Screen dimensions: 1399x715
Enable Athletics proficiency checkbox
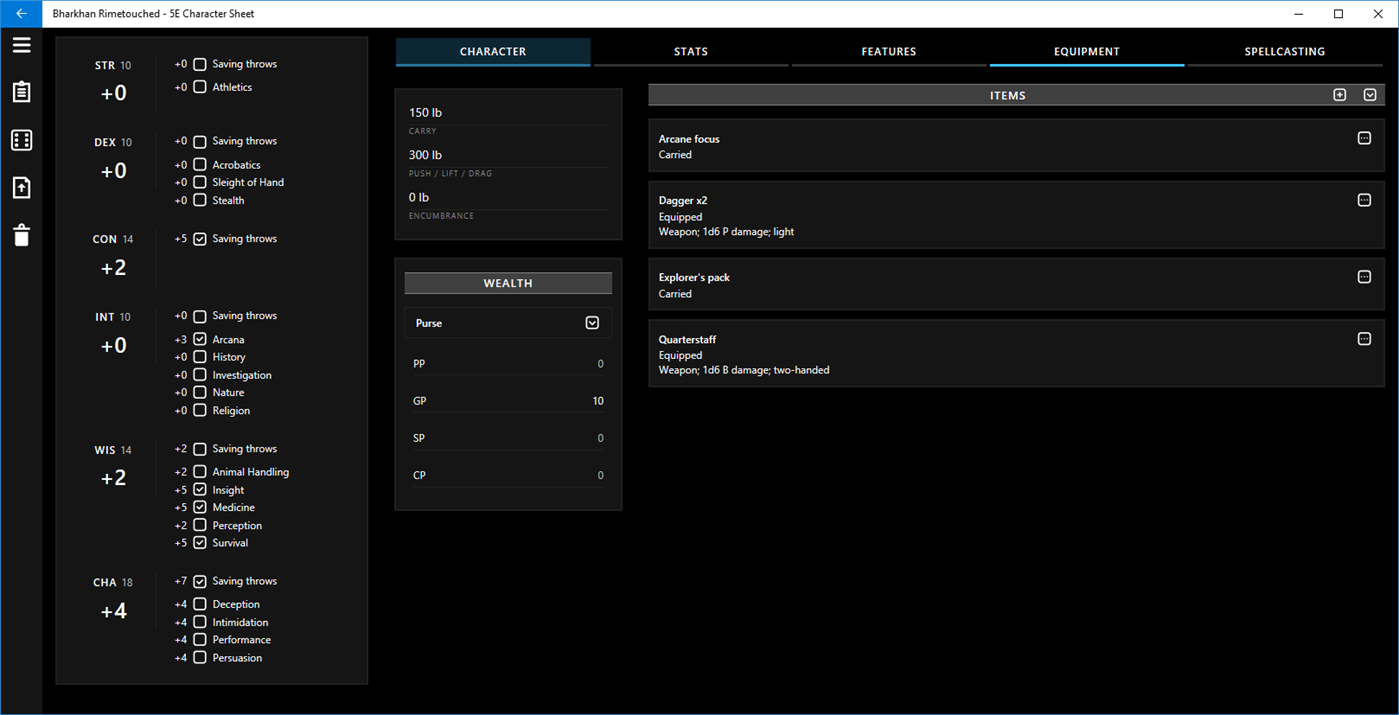(200, 87)
